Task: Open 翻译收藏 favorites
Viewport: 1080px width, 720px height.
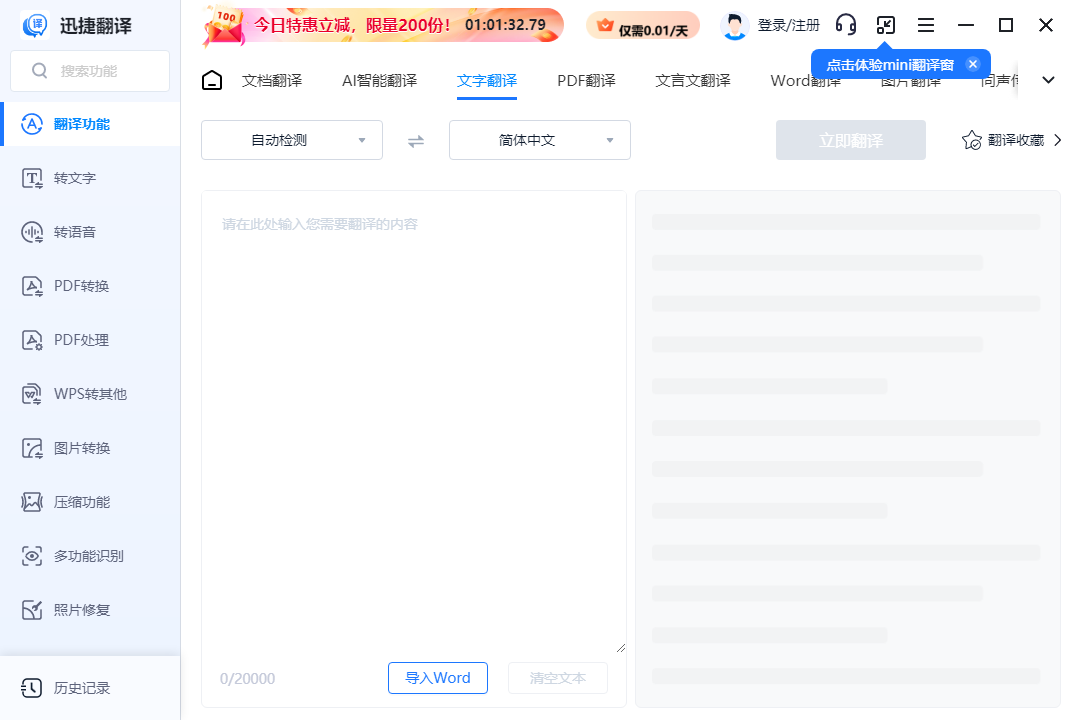Action: click(x=1011, y=140)
